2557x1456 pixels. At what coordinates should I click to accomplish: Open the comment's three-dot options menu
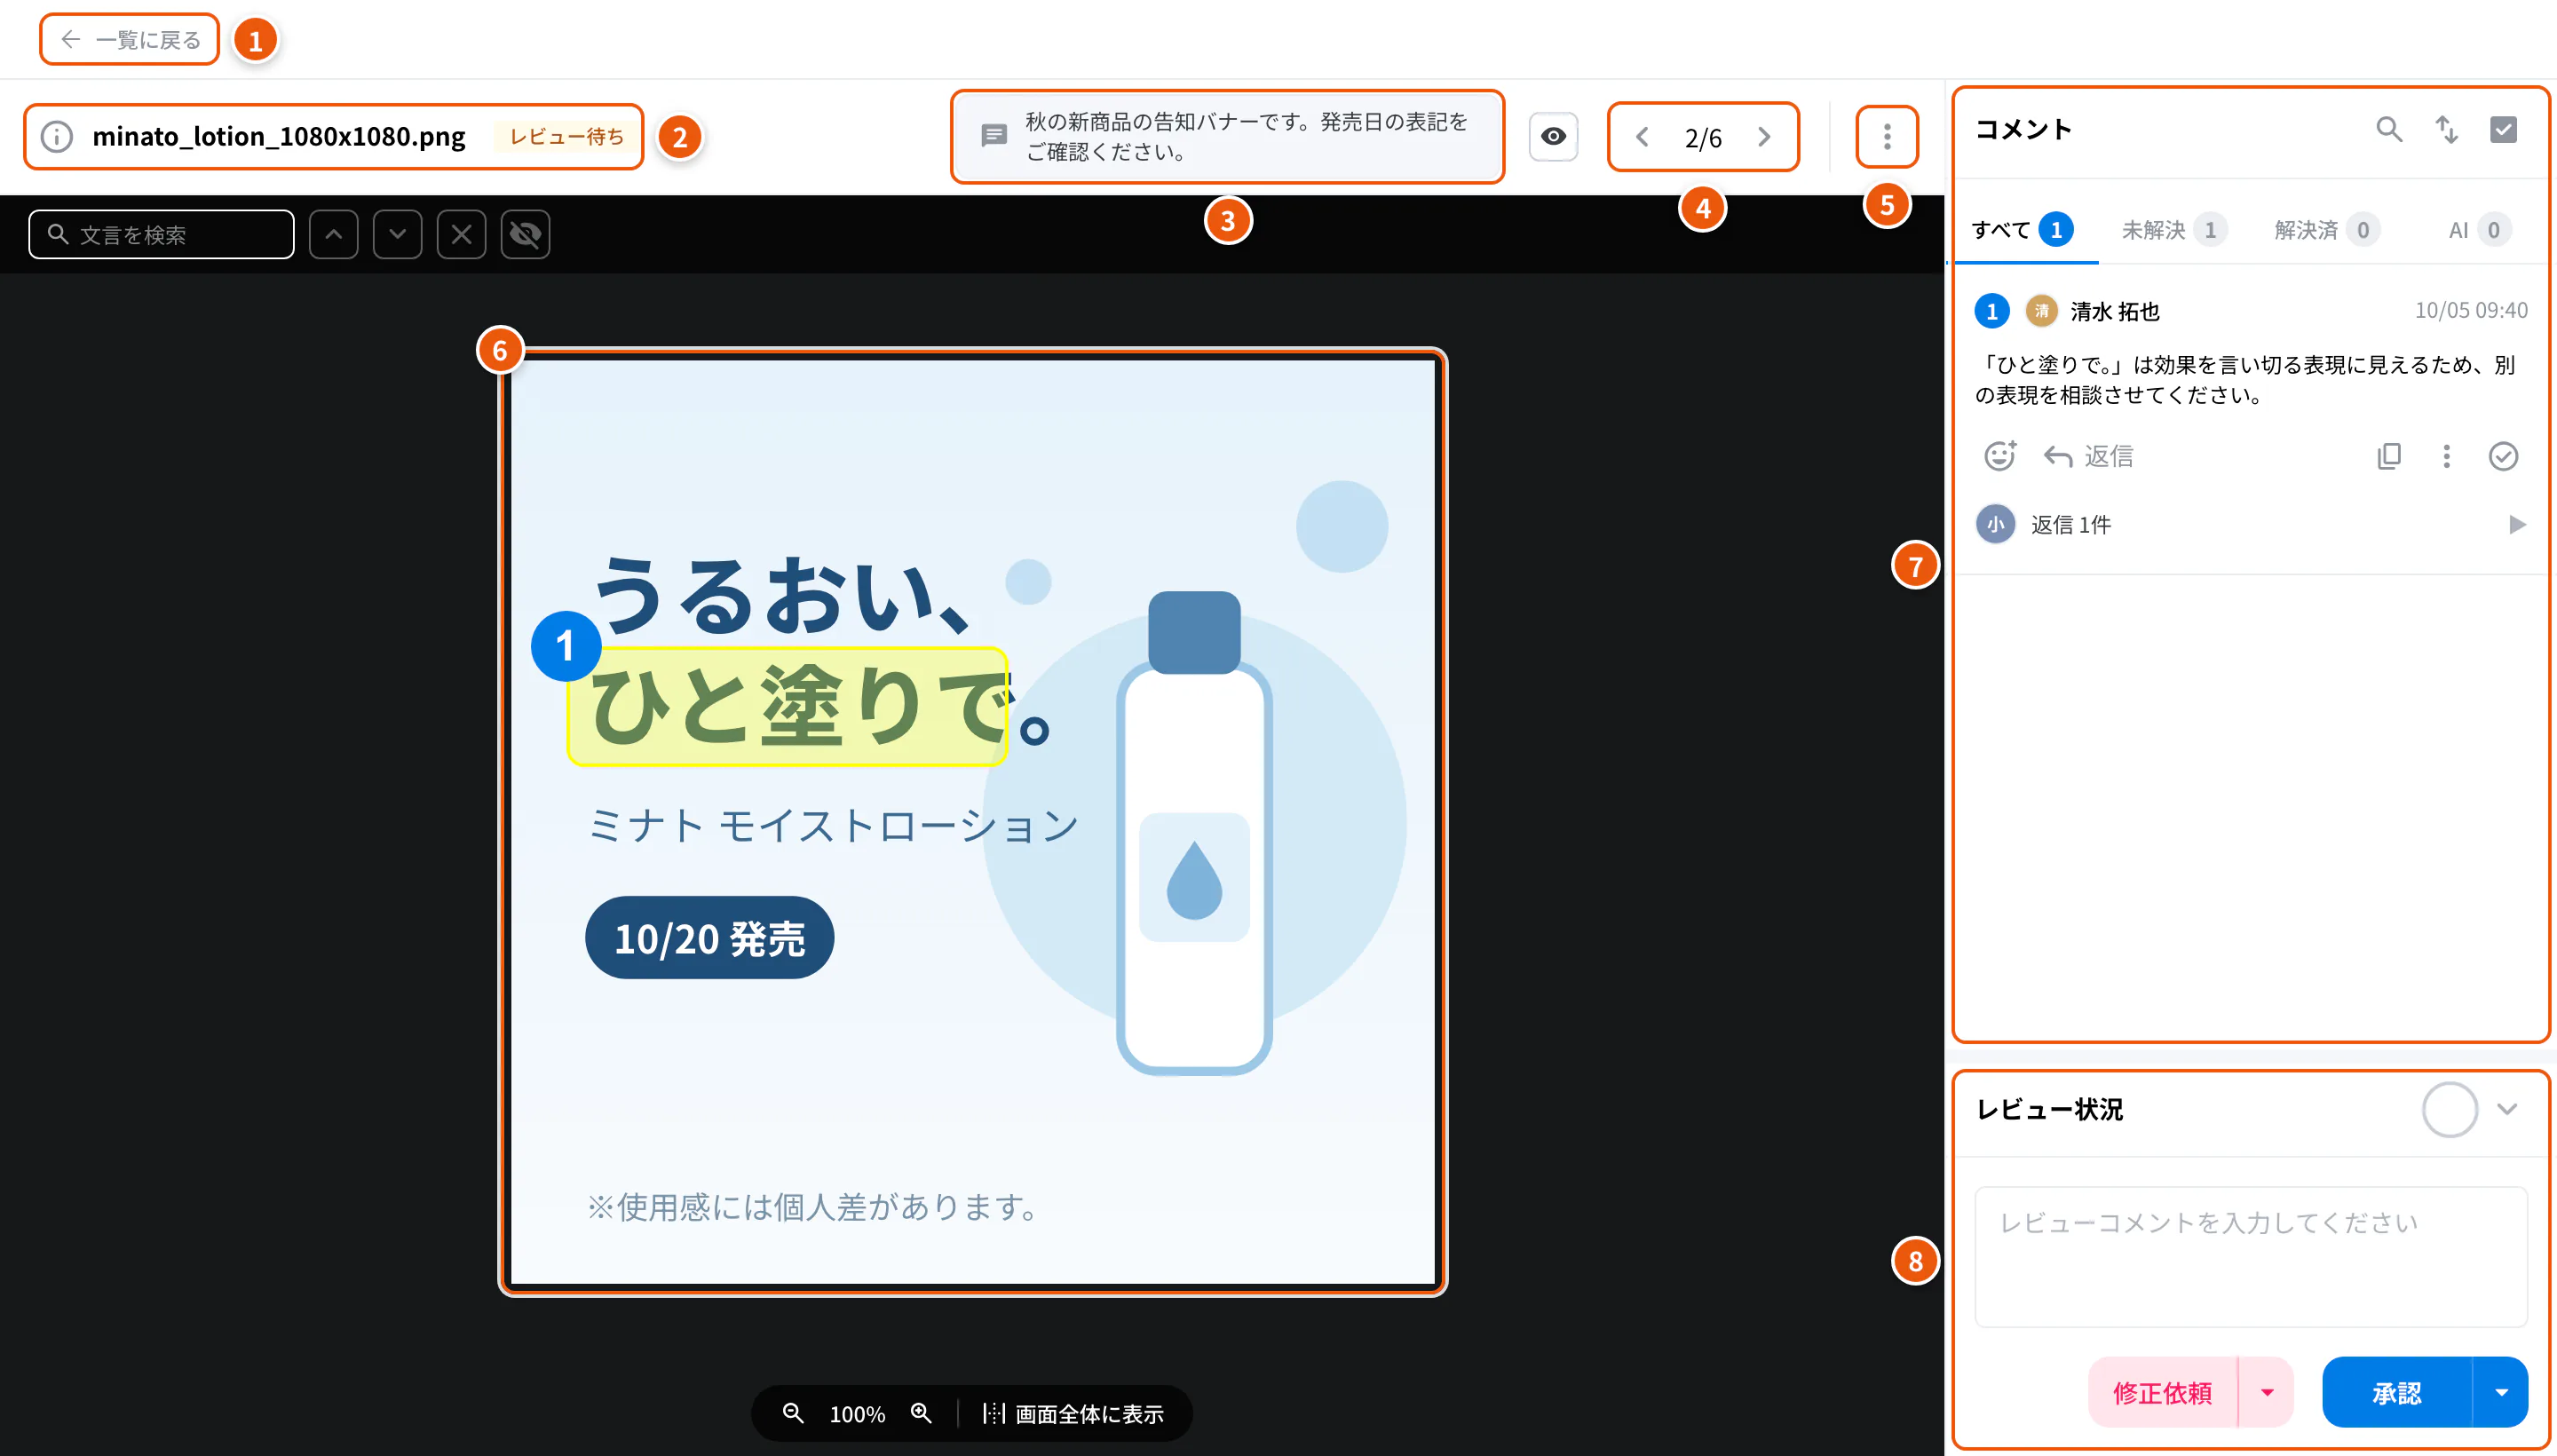(x=2446, y=456)
